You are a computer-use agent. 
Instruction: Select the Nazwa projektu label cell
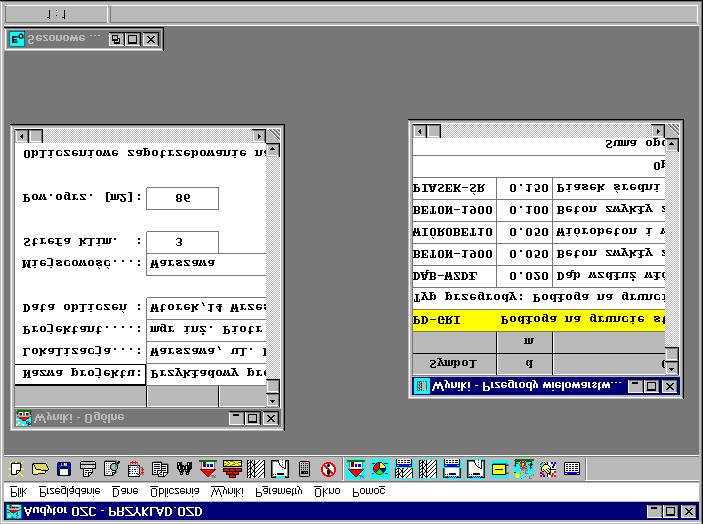[x=80, y=374]
